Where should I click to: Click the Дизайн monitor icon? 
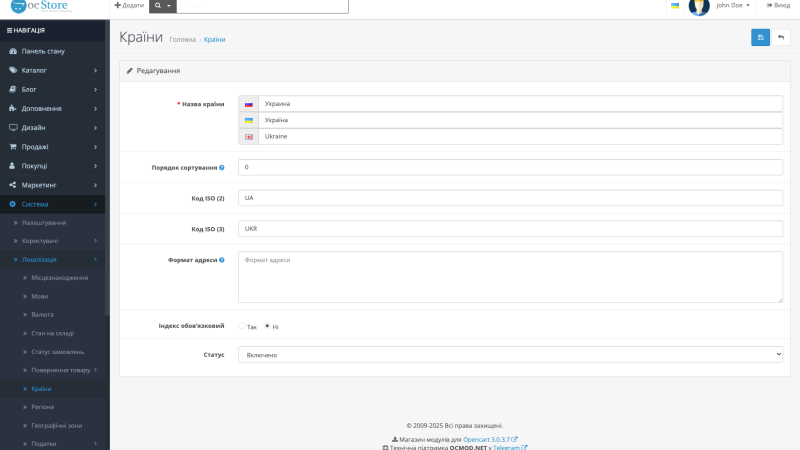tap(13, 128)
